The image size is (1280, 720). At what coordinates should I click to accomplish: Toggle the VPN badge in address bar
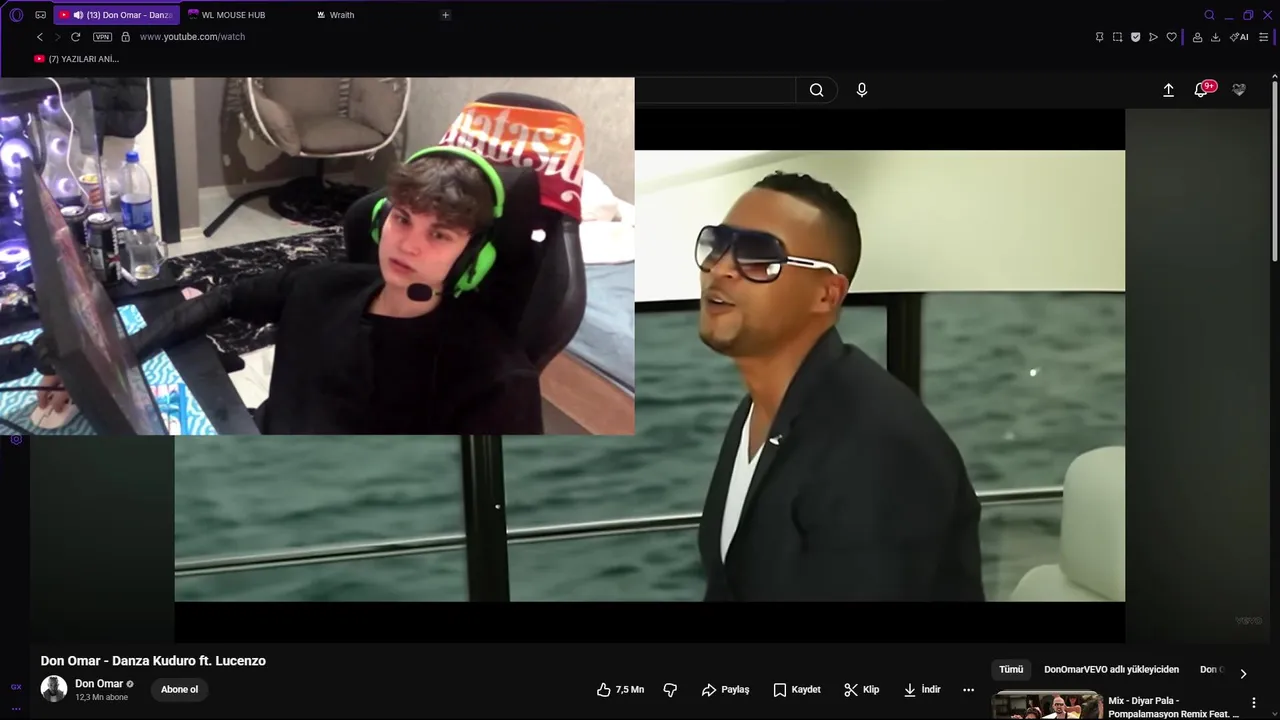102,37
